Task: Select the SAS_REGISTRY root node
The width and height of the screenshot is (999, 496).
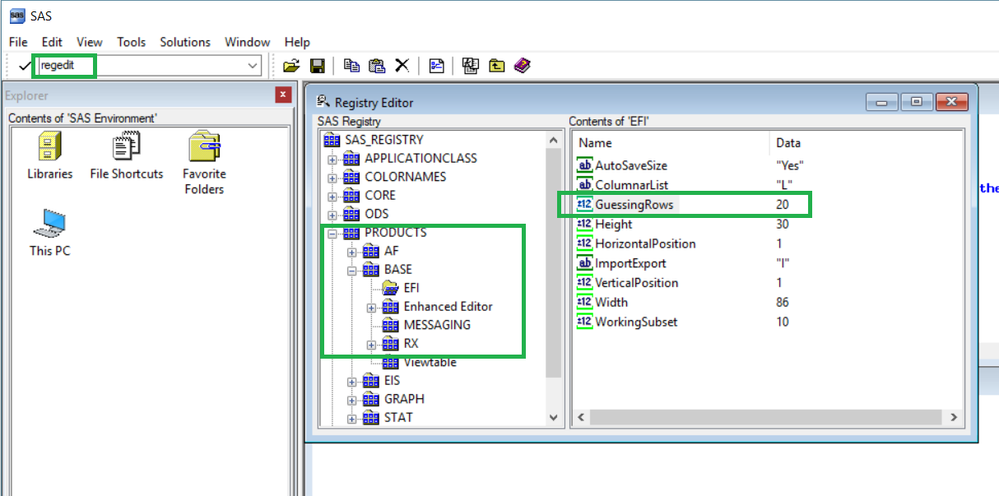Action: (373, 139)
